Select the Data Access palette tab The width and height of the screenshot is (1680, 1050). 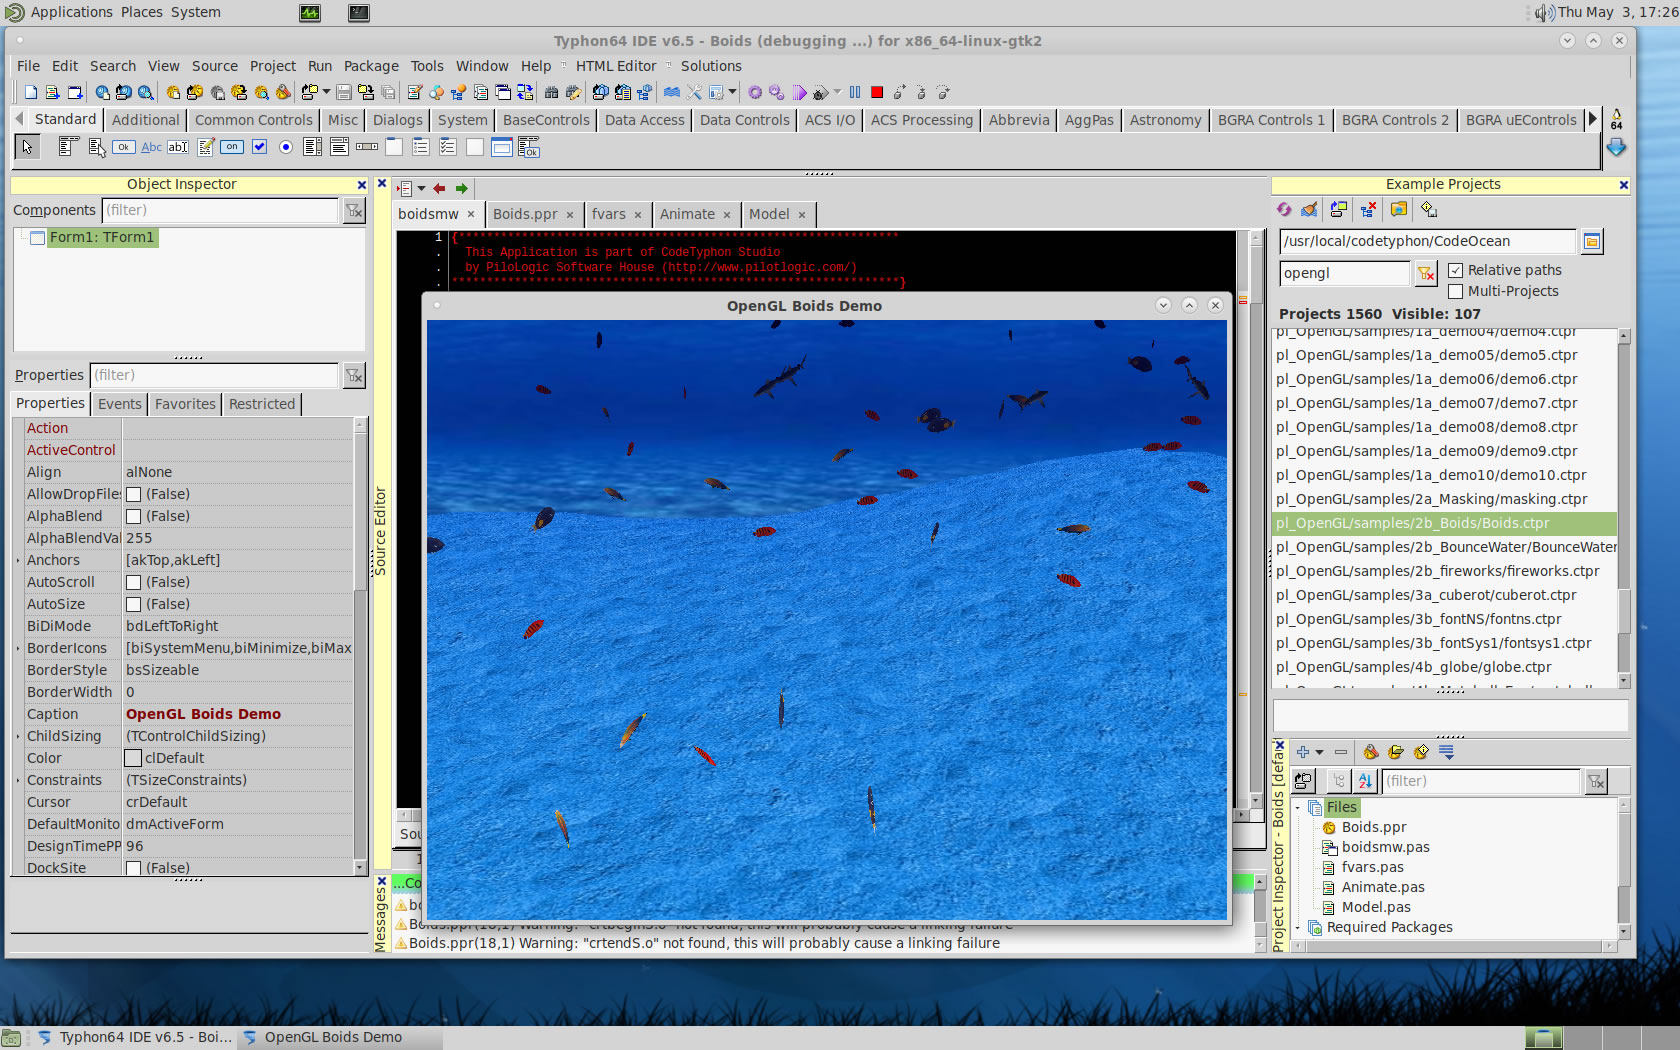coord(644,120)
